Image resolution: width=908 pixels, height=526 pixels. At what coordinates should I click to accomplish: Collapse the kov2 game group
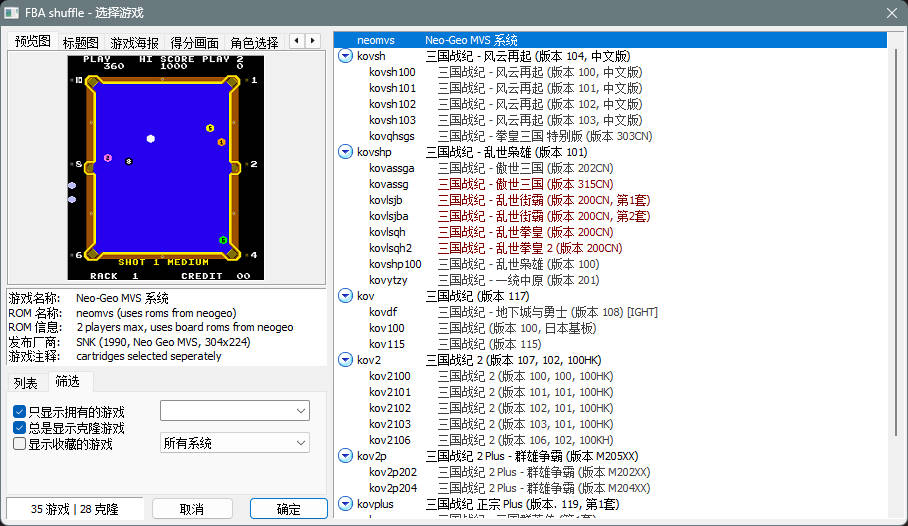(345, 360)
